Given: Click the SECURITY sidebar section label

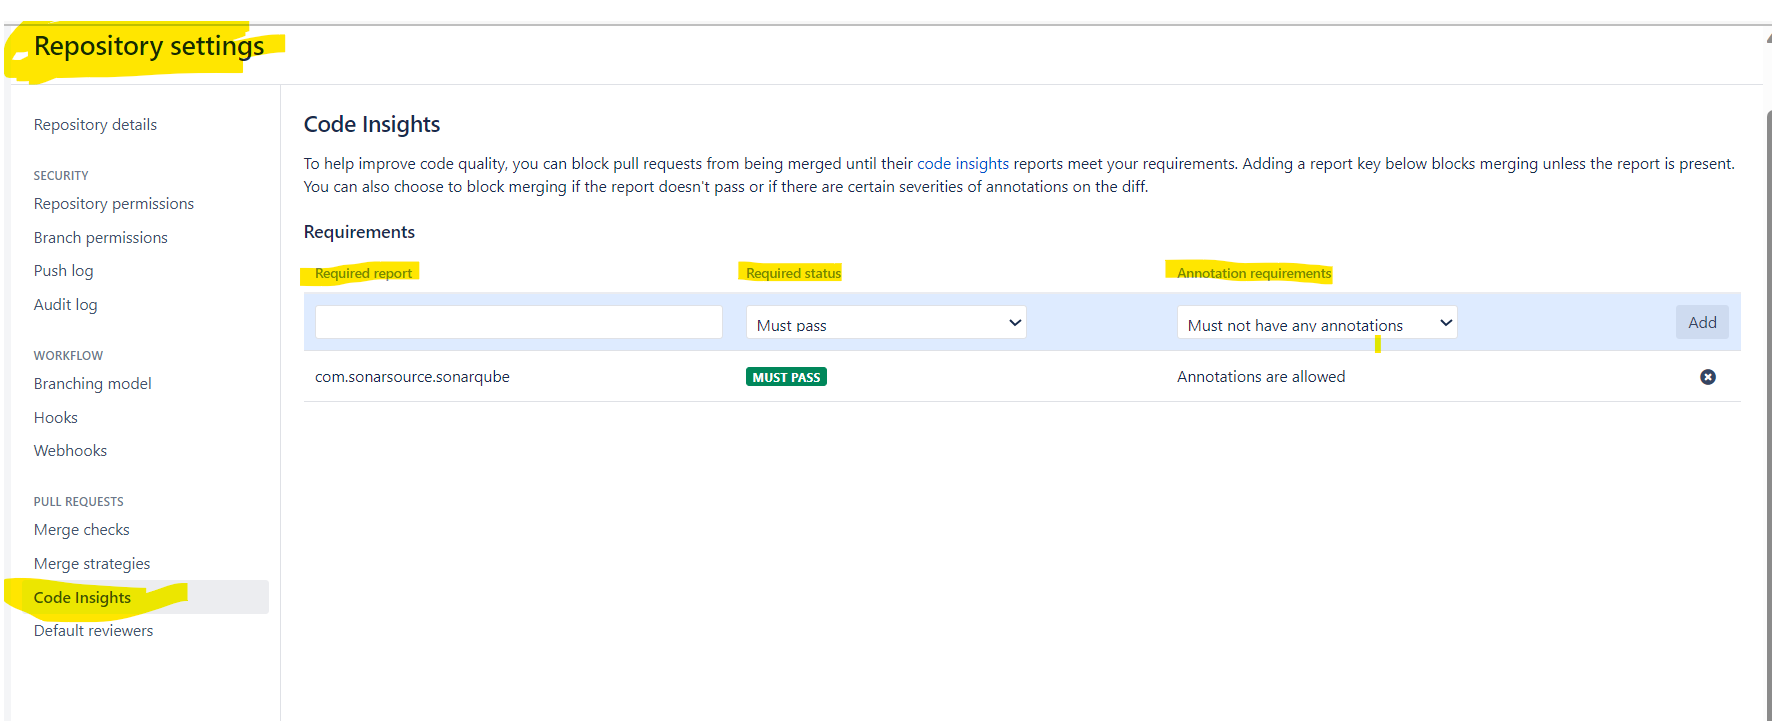Looking at the screenshot, I should pyautogui.click(x=61, y=176).
